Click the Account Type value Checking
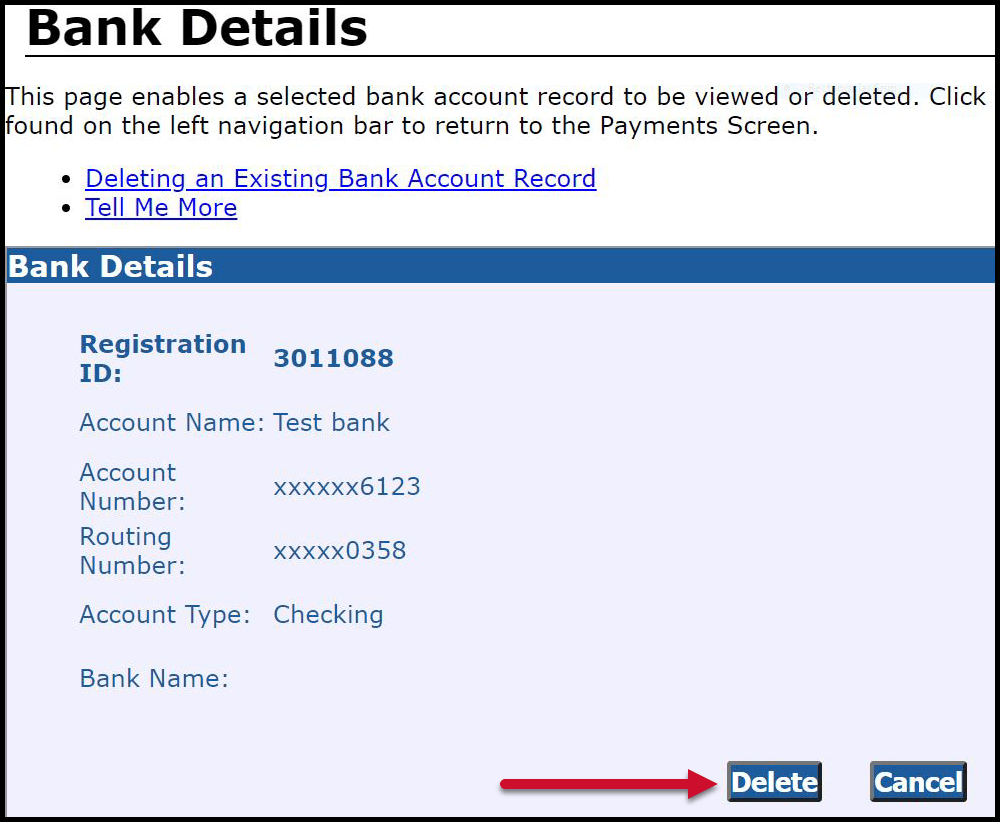The image size is (1000, 822). [x=328, y=614]
